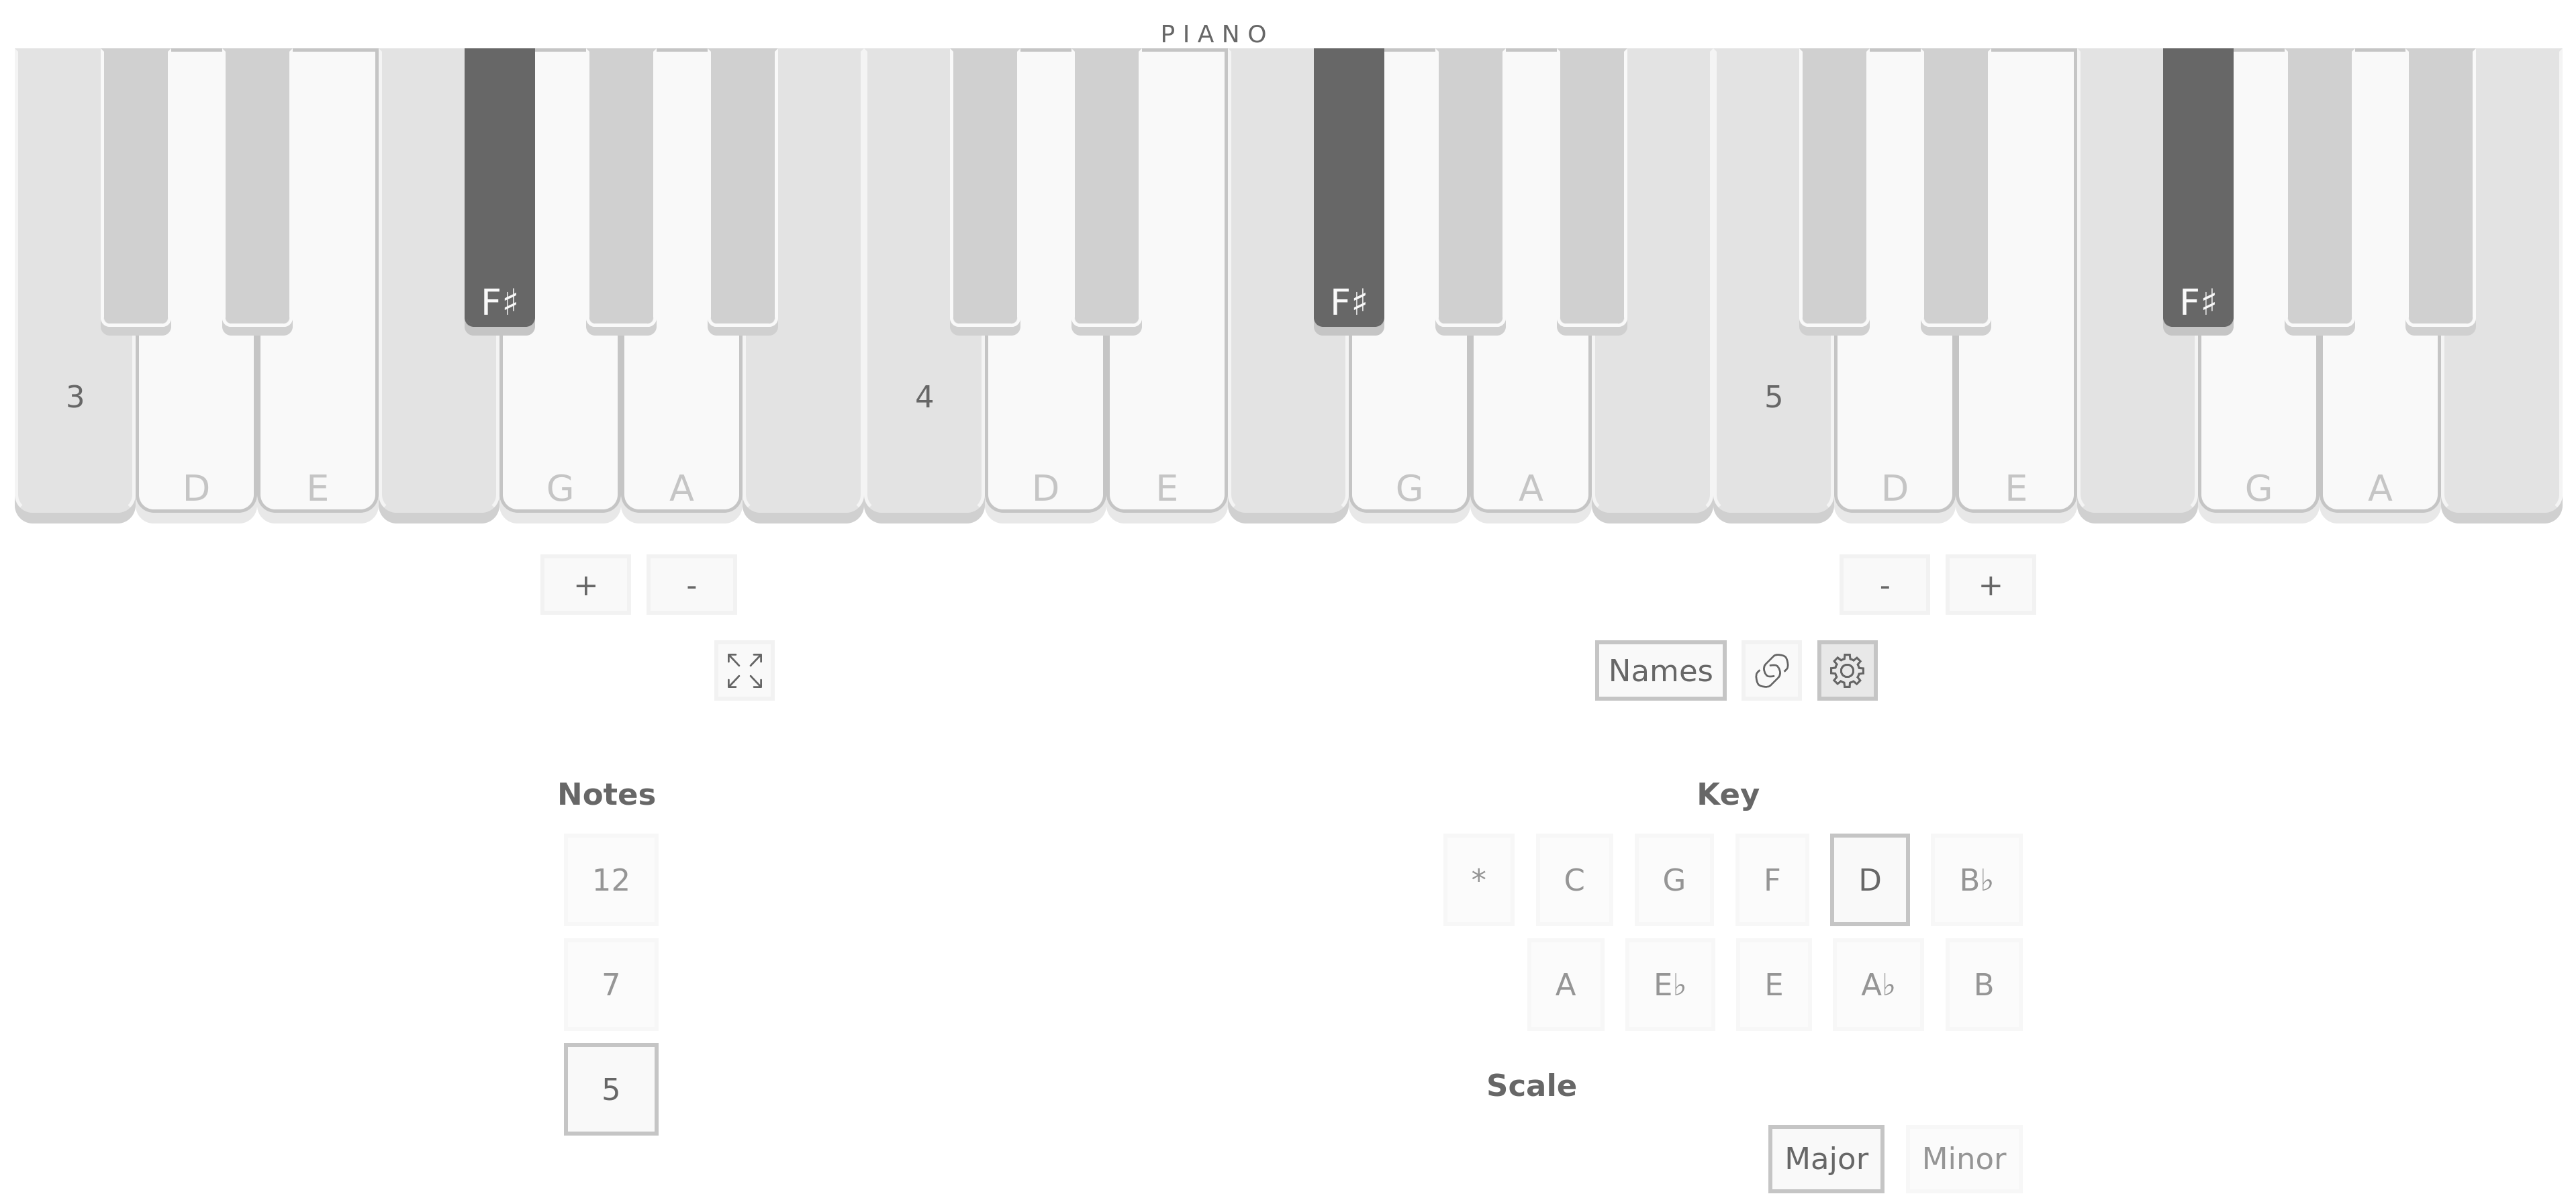Toggle the settings gear icon
The image size is (2576, 1198).
tap(1847, 670)
